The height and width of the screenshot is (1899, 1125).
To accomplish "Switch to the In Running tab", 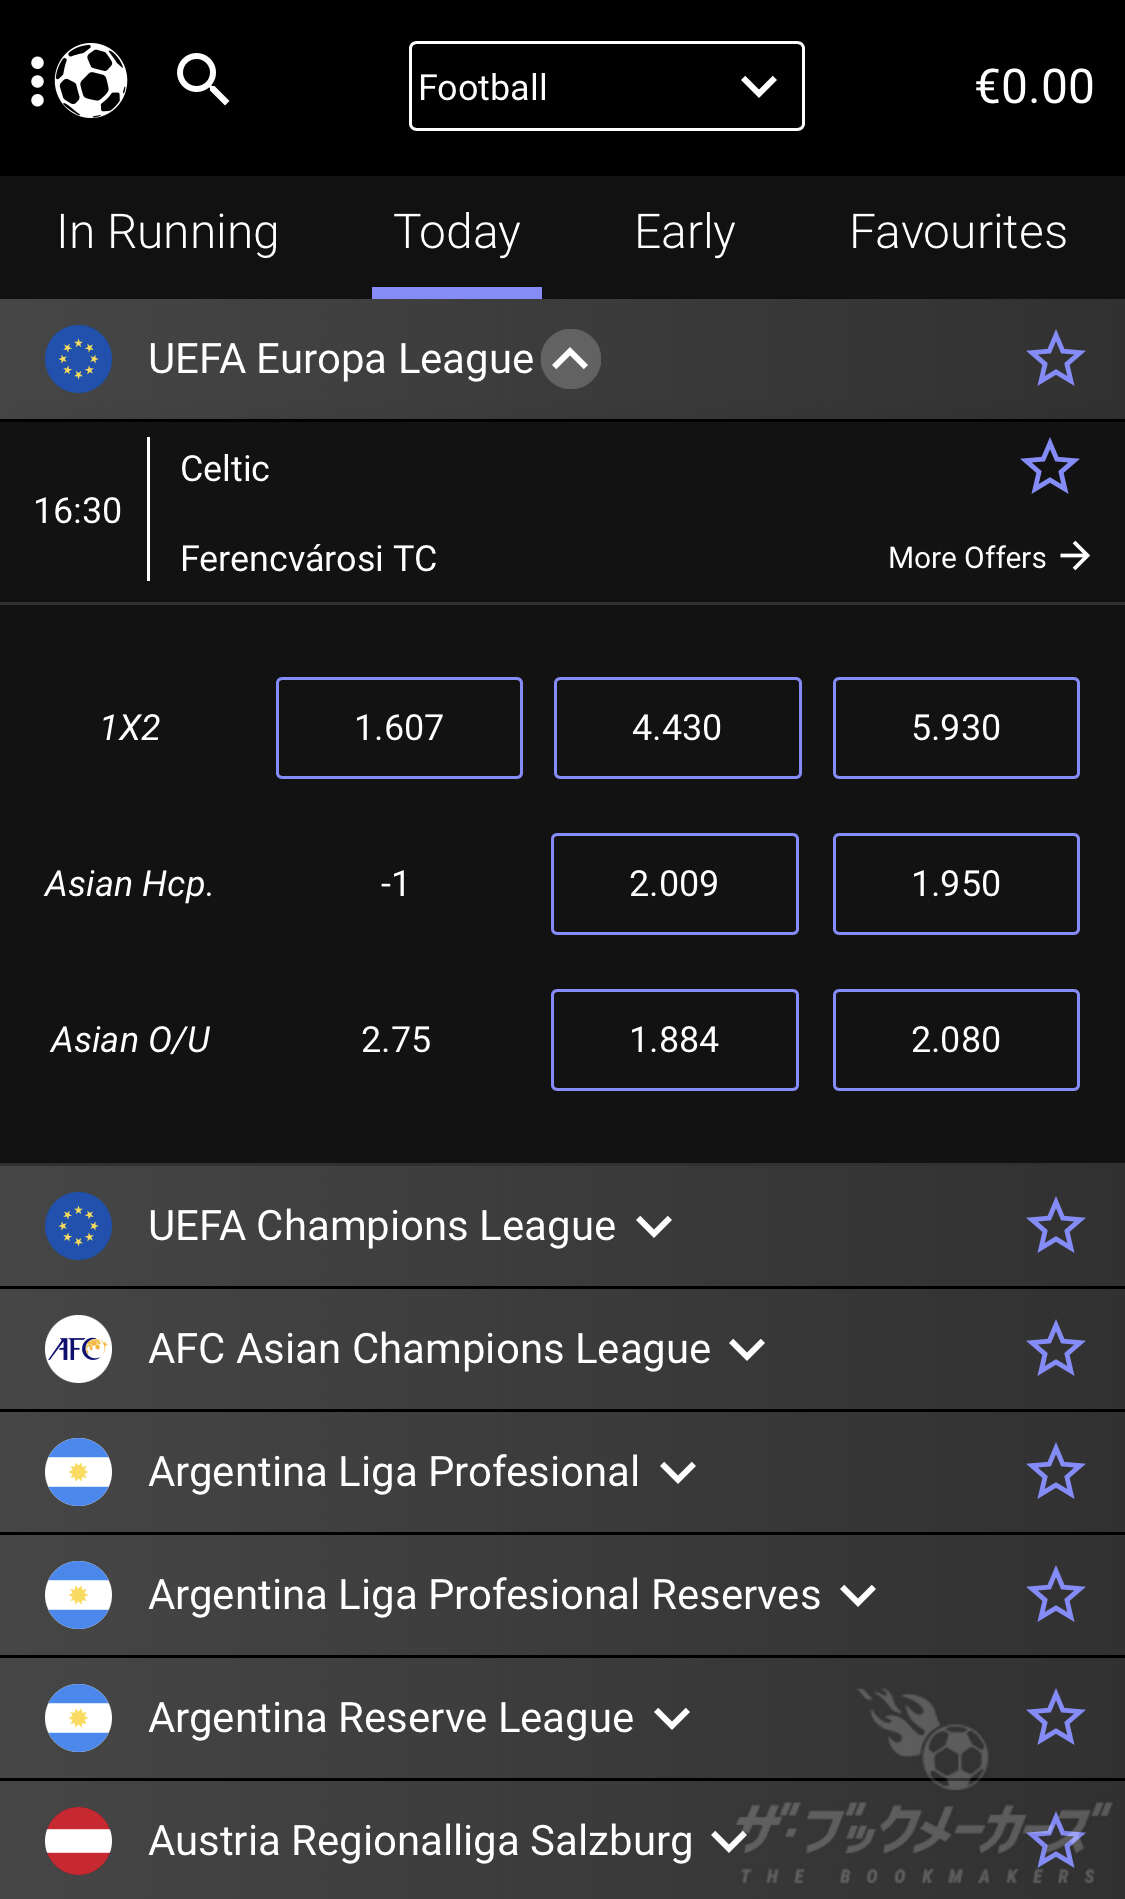I will point(168,233).
